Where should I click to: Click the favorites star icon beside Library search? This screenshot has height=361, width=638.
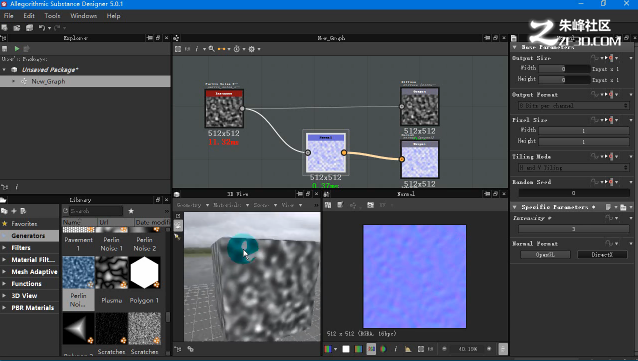[x=131, y=211]
